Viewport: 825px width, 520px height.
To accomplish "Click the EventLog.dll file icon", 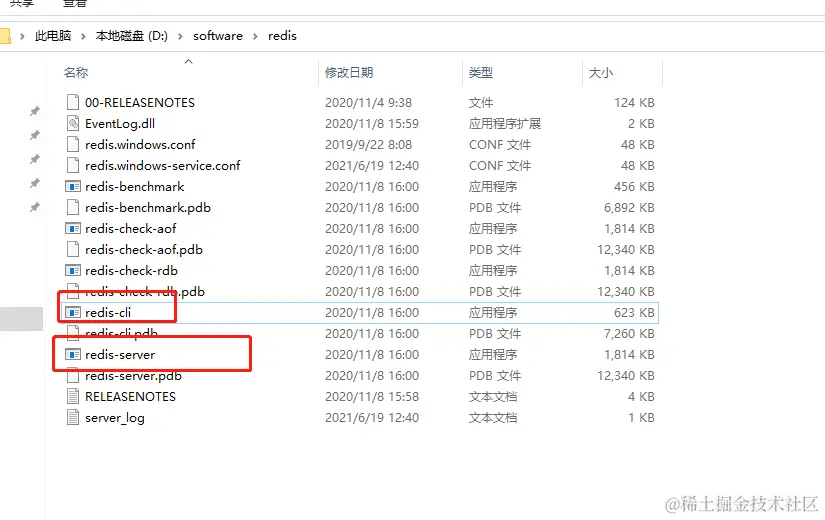I will (x=73, y=123).
